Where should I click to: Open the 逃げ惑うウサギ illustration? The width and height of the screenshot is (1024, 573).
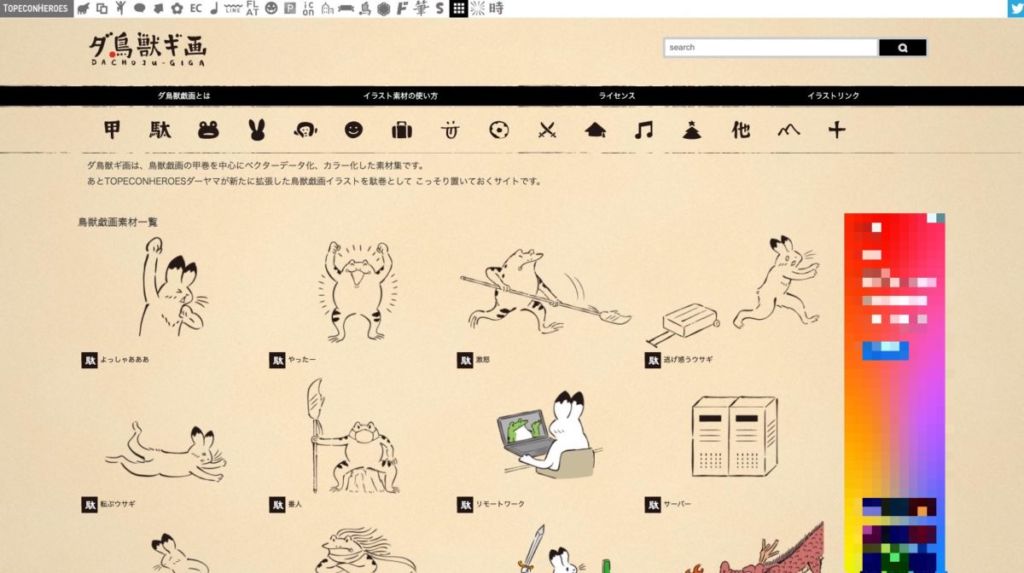pyautogui.click(x=733, y=292)
